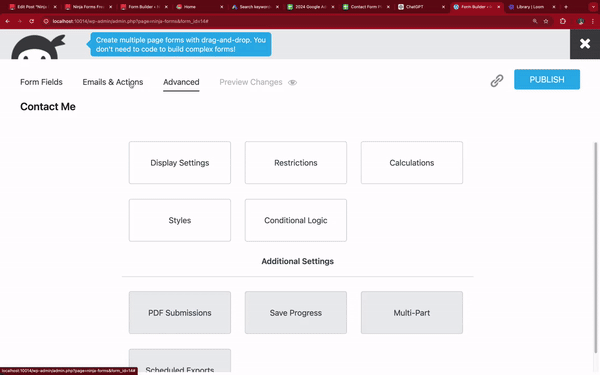Screen dimensions: 600x375
Task: Click the Additional Settings heading
Action: (x=298, y=261)
